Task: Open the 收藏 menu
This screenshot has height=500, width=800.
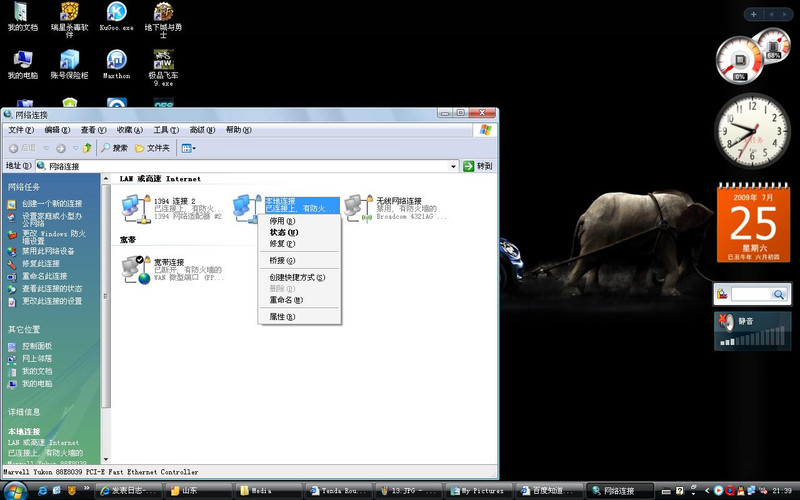Action: coord(130,130)
